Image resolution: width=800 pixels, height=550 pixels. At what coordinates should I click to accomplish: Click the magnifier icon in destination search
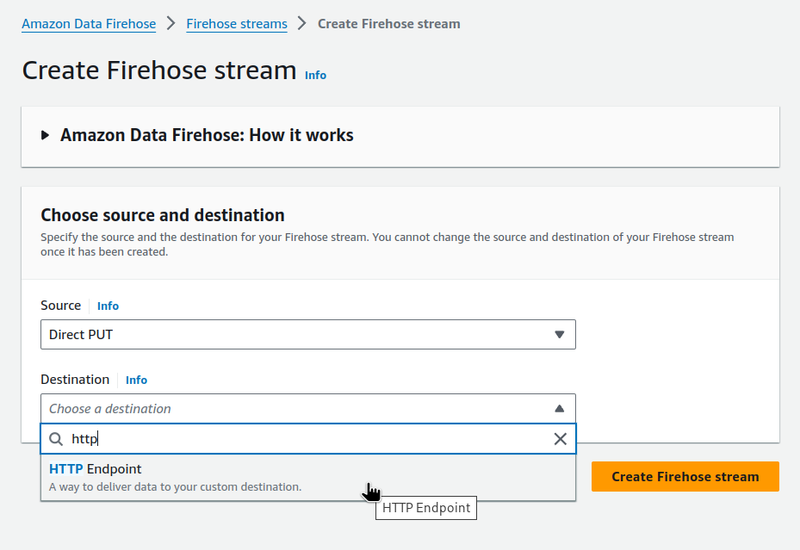(x=56, y=439)
